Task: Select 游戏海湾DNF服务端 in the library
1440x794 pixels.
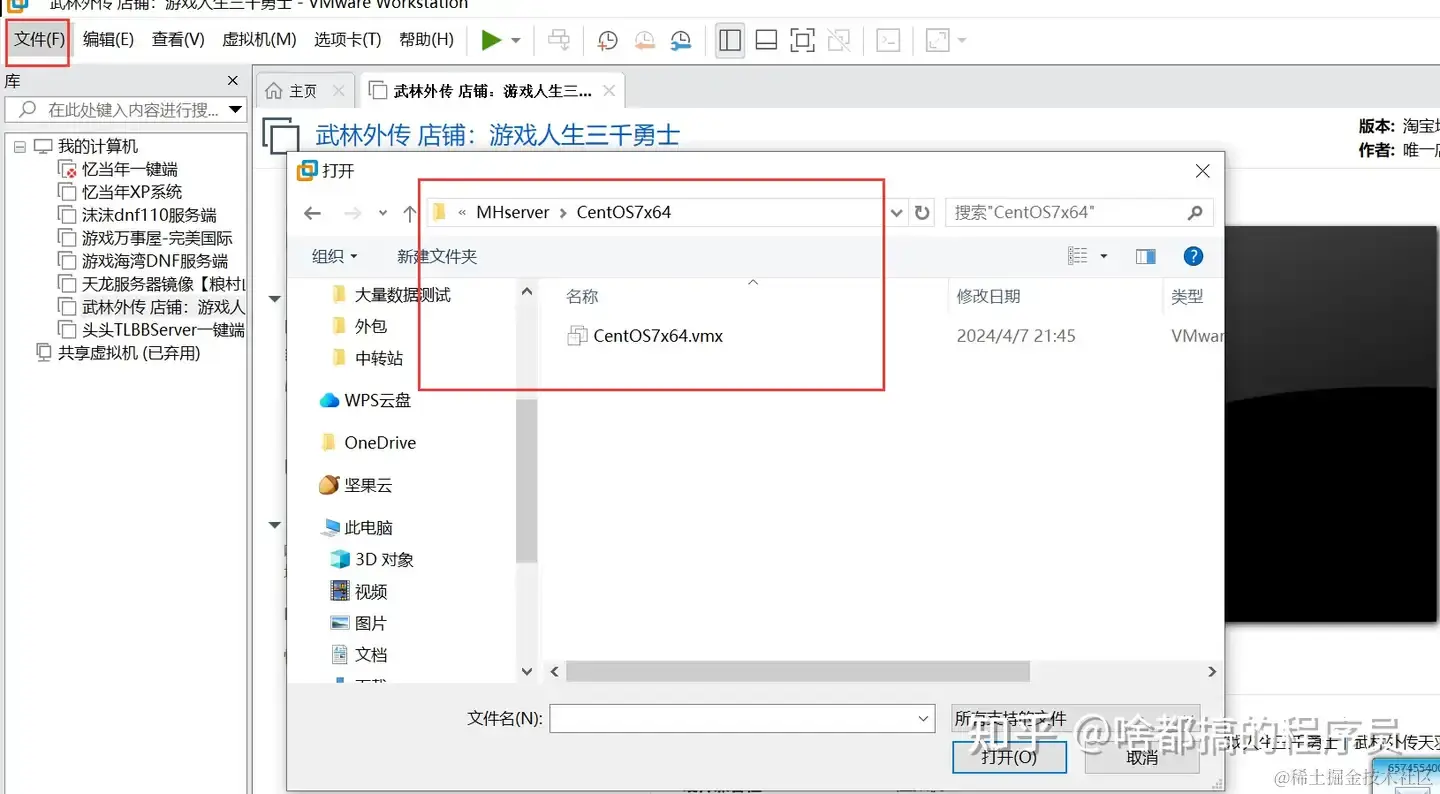Action: (x=155, y=261)
